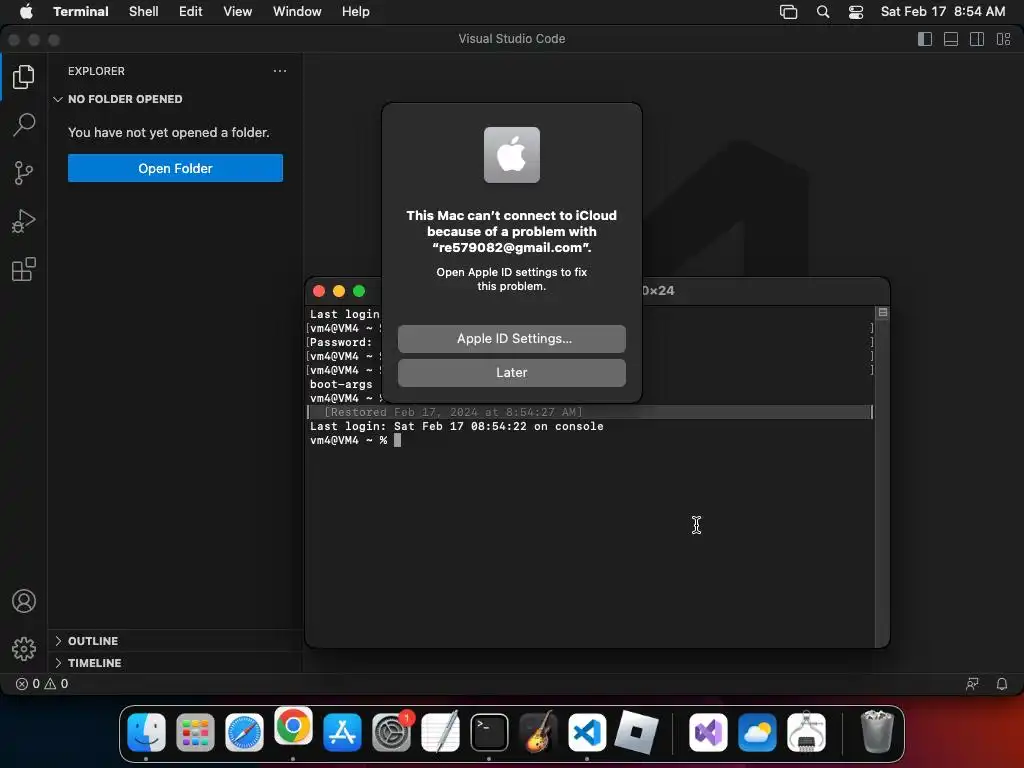The width and height of the screenshot is (1024, 768).
Task: Click the Password: line in Terminal
Action: click(x=341, y=342)
